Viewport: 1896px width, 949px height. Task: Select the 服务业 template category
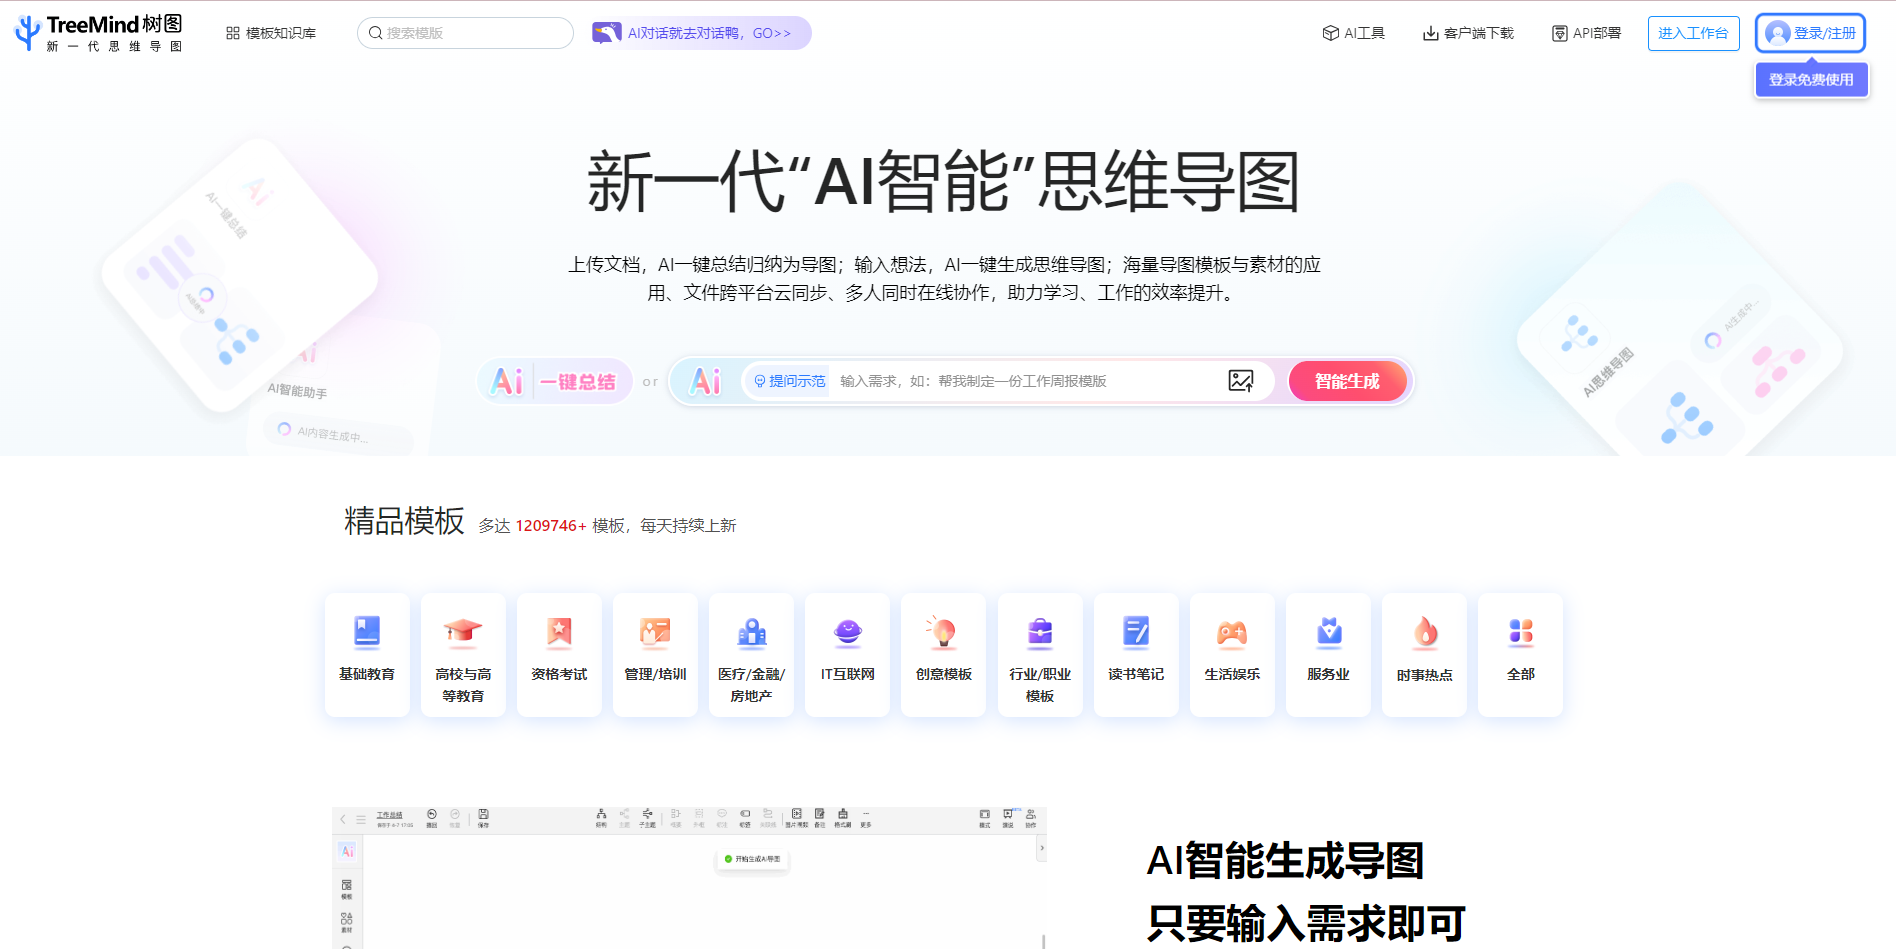pos(1328,655)
